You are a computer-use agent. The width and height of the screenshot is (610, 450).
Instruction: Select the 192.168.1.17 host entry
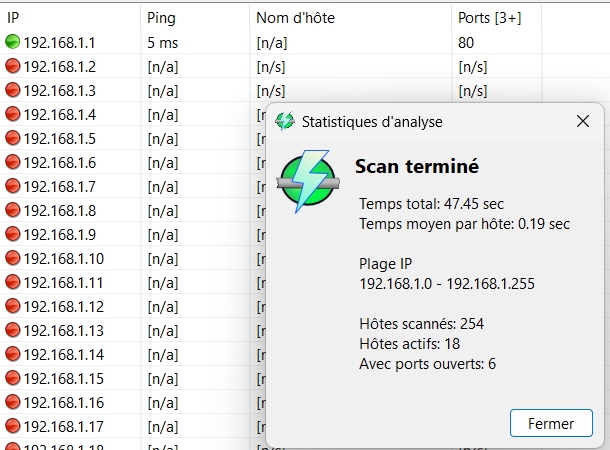tap(63, 427)
